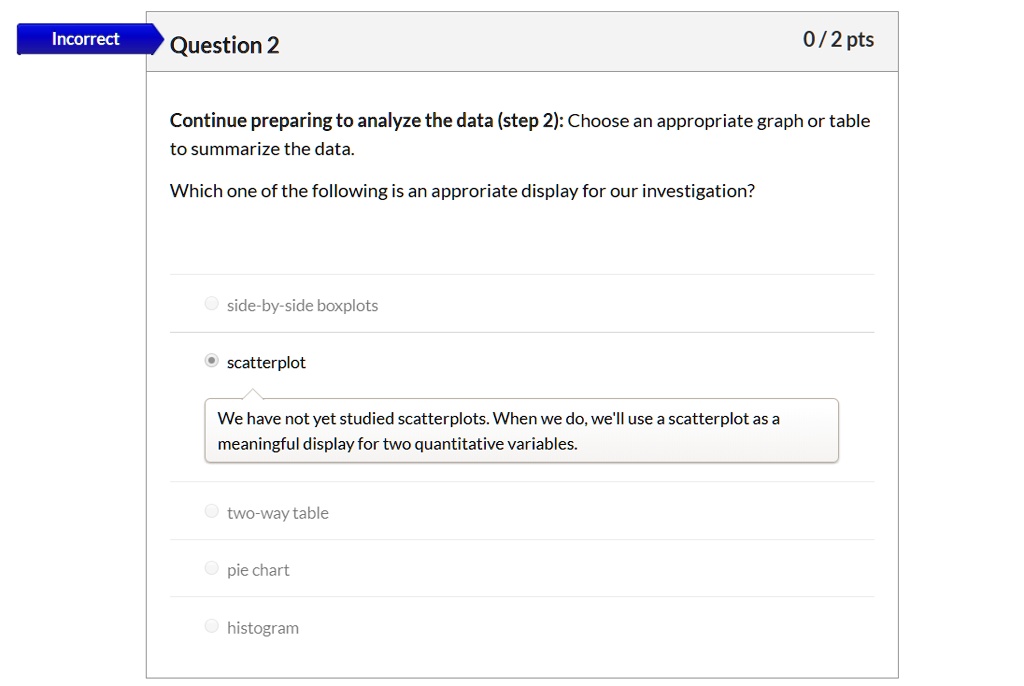Click the histogram option label text

tap(262, 627)
